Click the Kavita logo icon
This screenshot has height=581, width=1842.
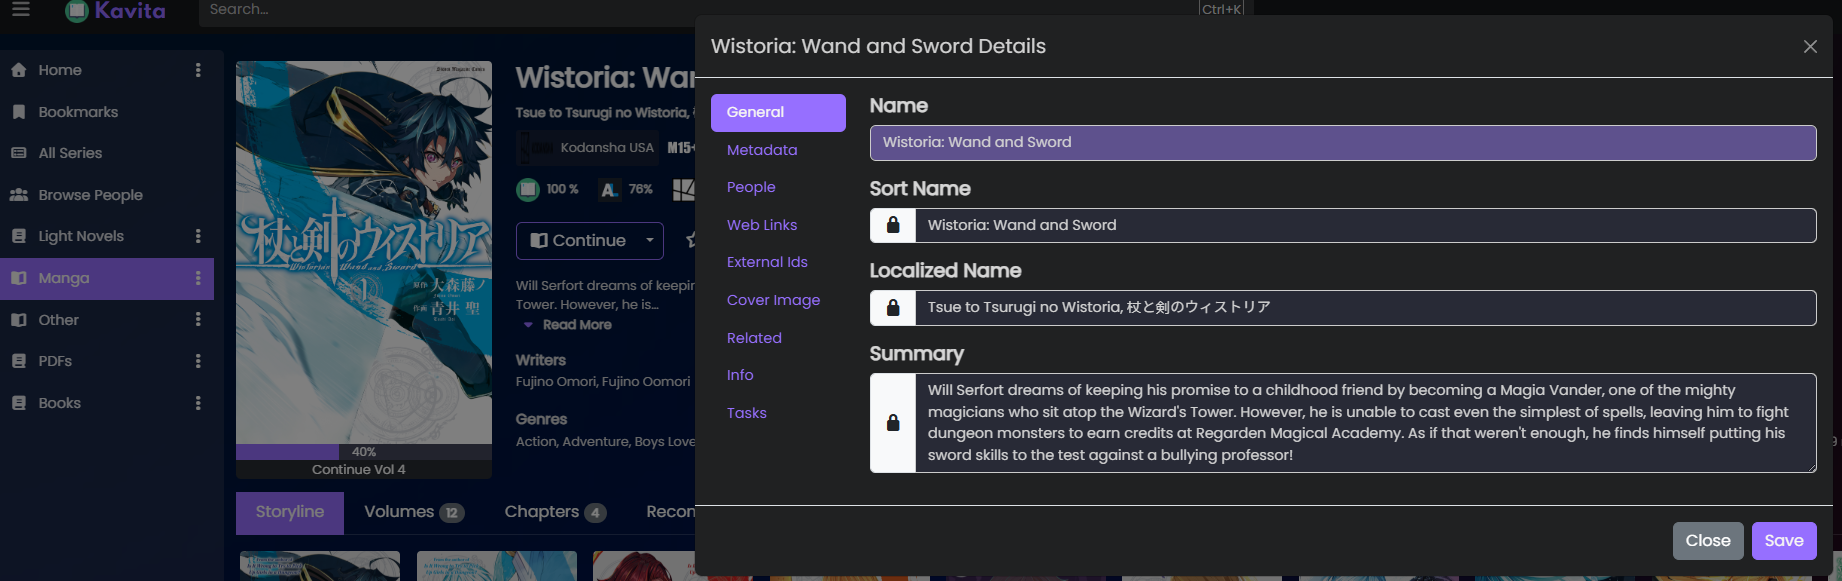tap(77, 11)
